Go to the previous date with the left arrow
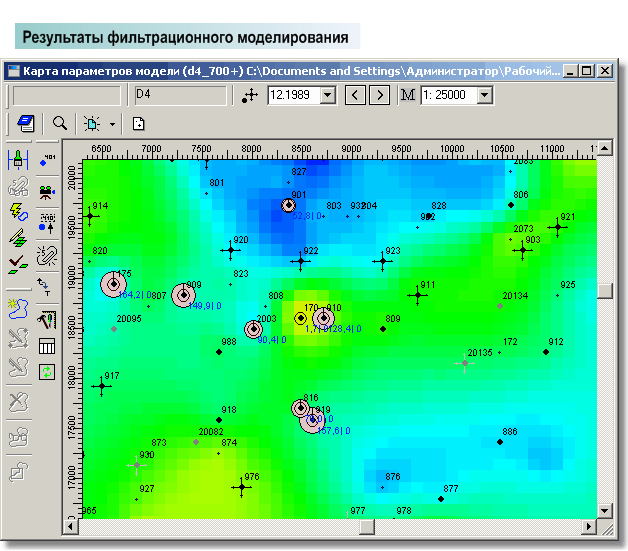 click(x=355, y=95)
